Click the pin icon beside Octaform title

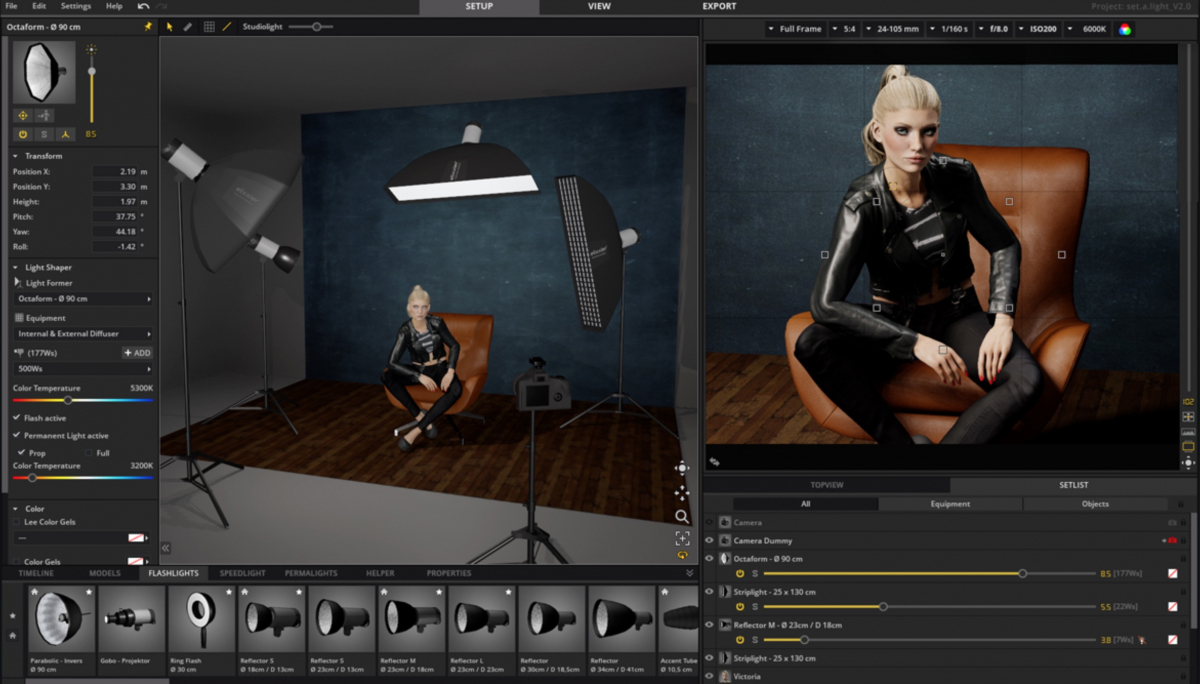148,27
